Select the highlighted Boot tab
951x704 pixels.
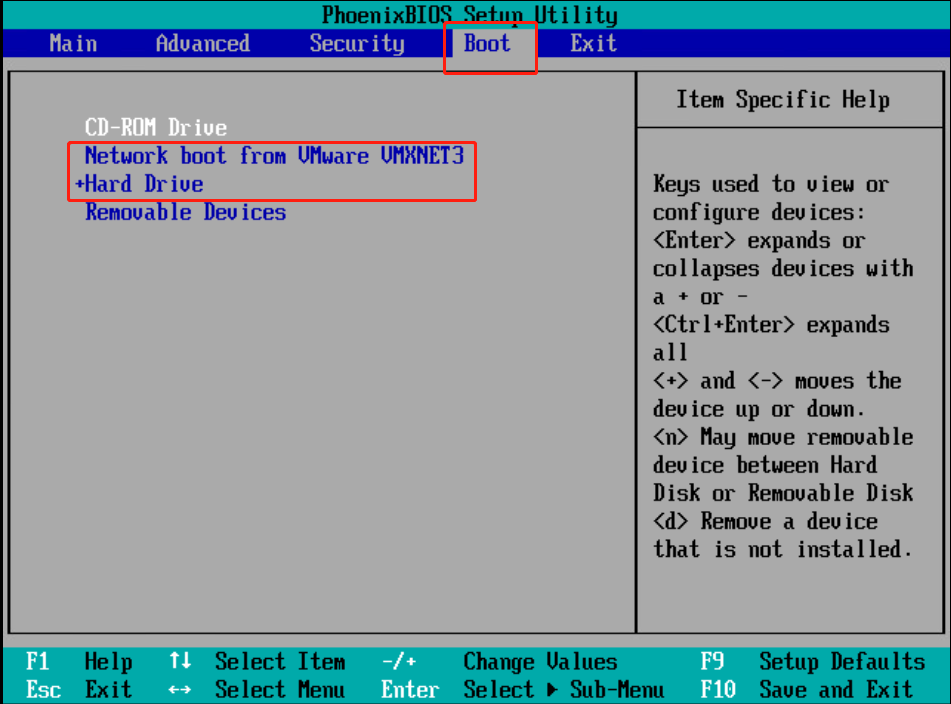487,44
